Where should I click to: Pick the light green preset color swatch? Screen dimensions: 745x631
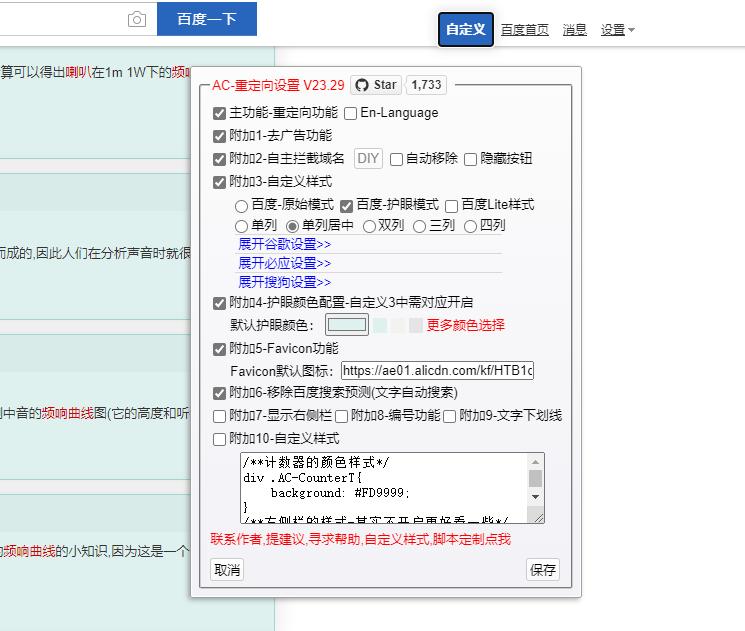(380, 325)
